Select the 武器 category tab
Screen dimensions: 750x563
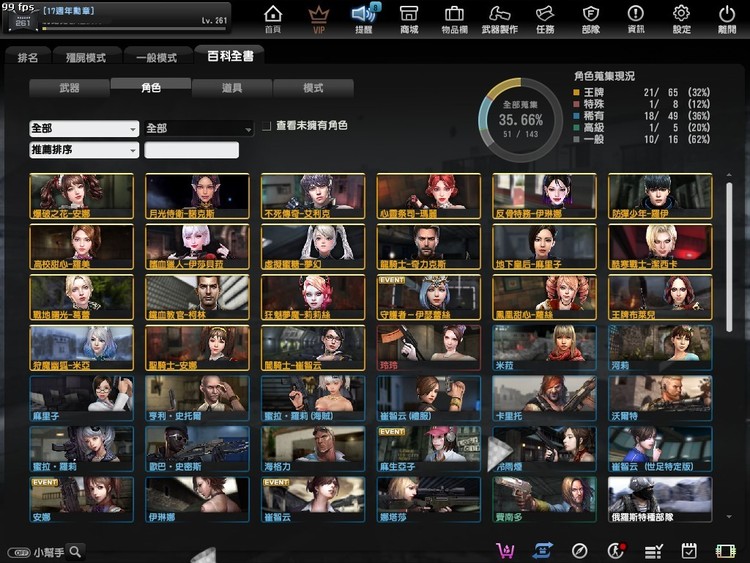69,88
